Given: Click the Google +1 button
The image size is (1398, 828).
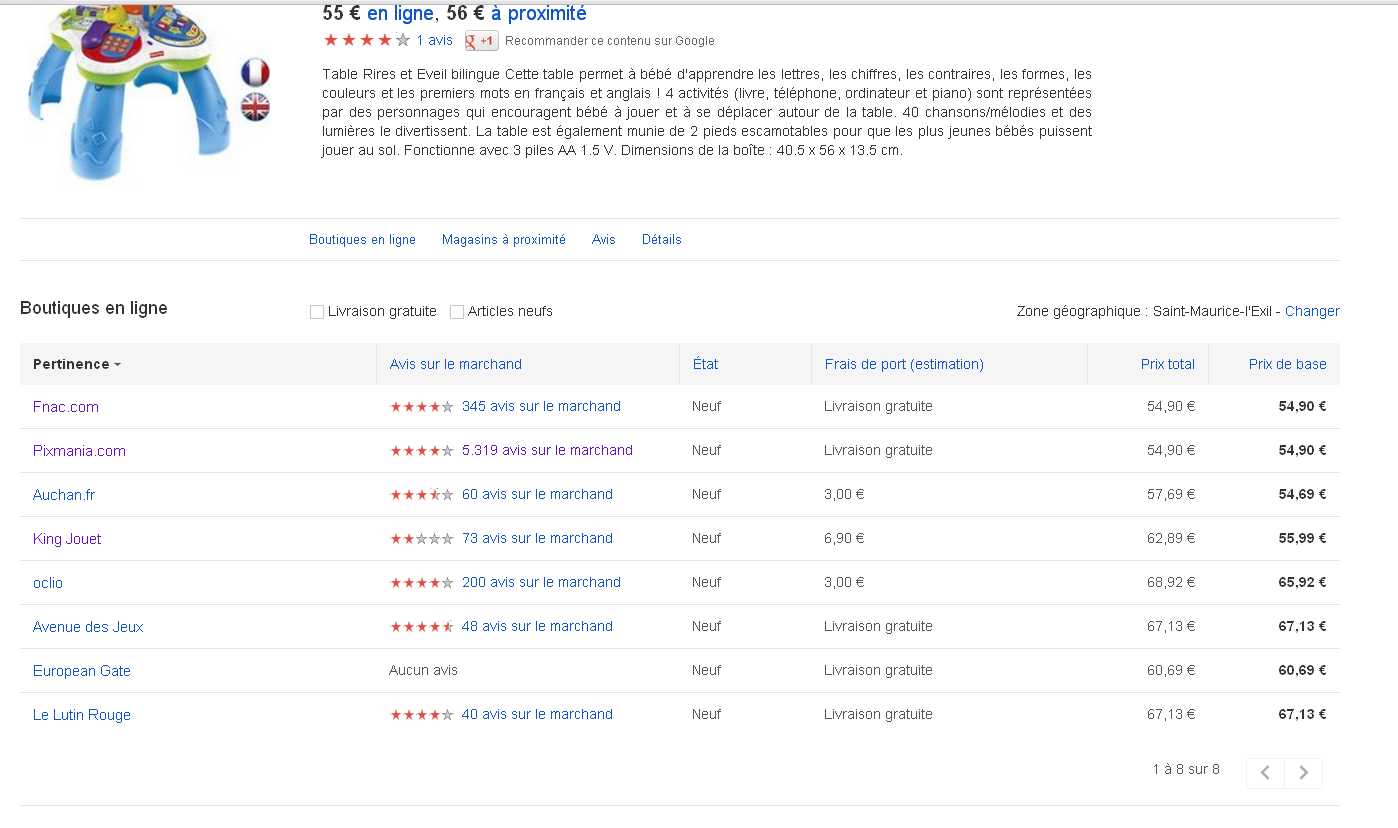Looking at the screenshot, I should (x=481, y=41).
